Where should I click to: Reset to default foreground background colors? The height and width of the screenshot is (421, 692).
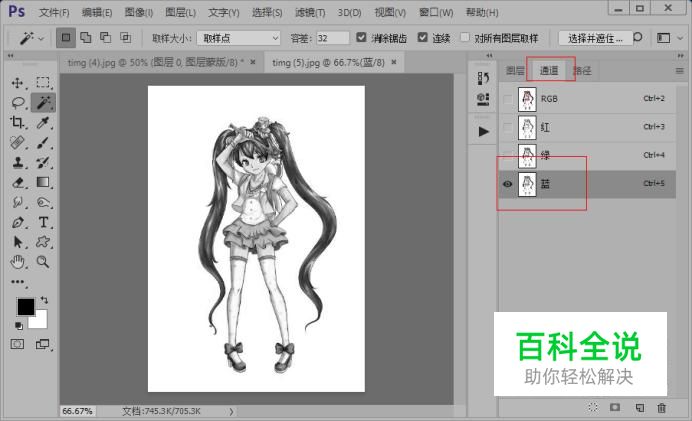[19, 326]
